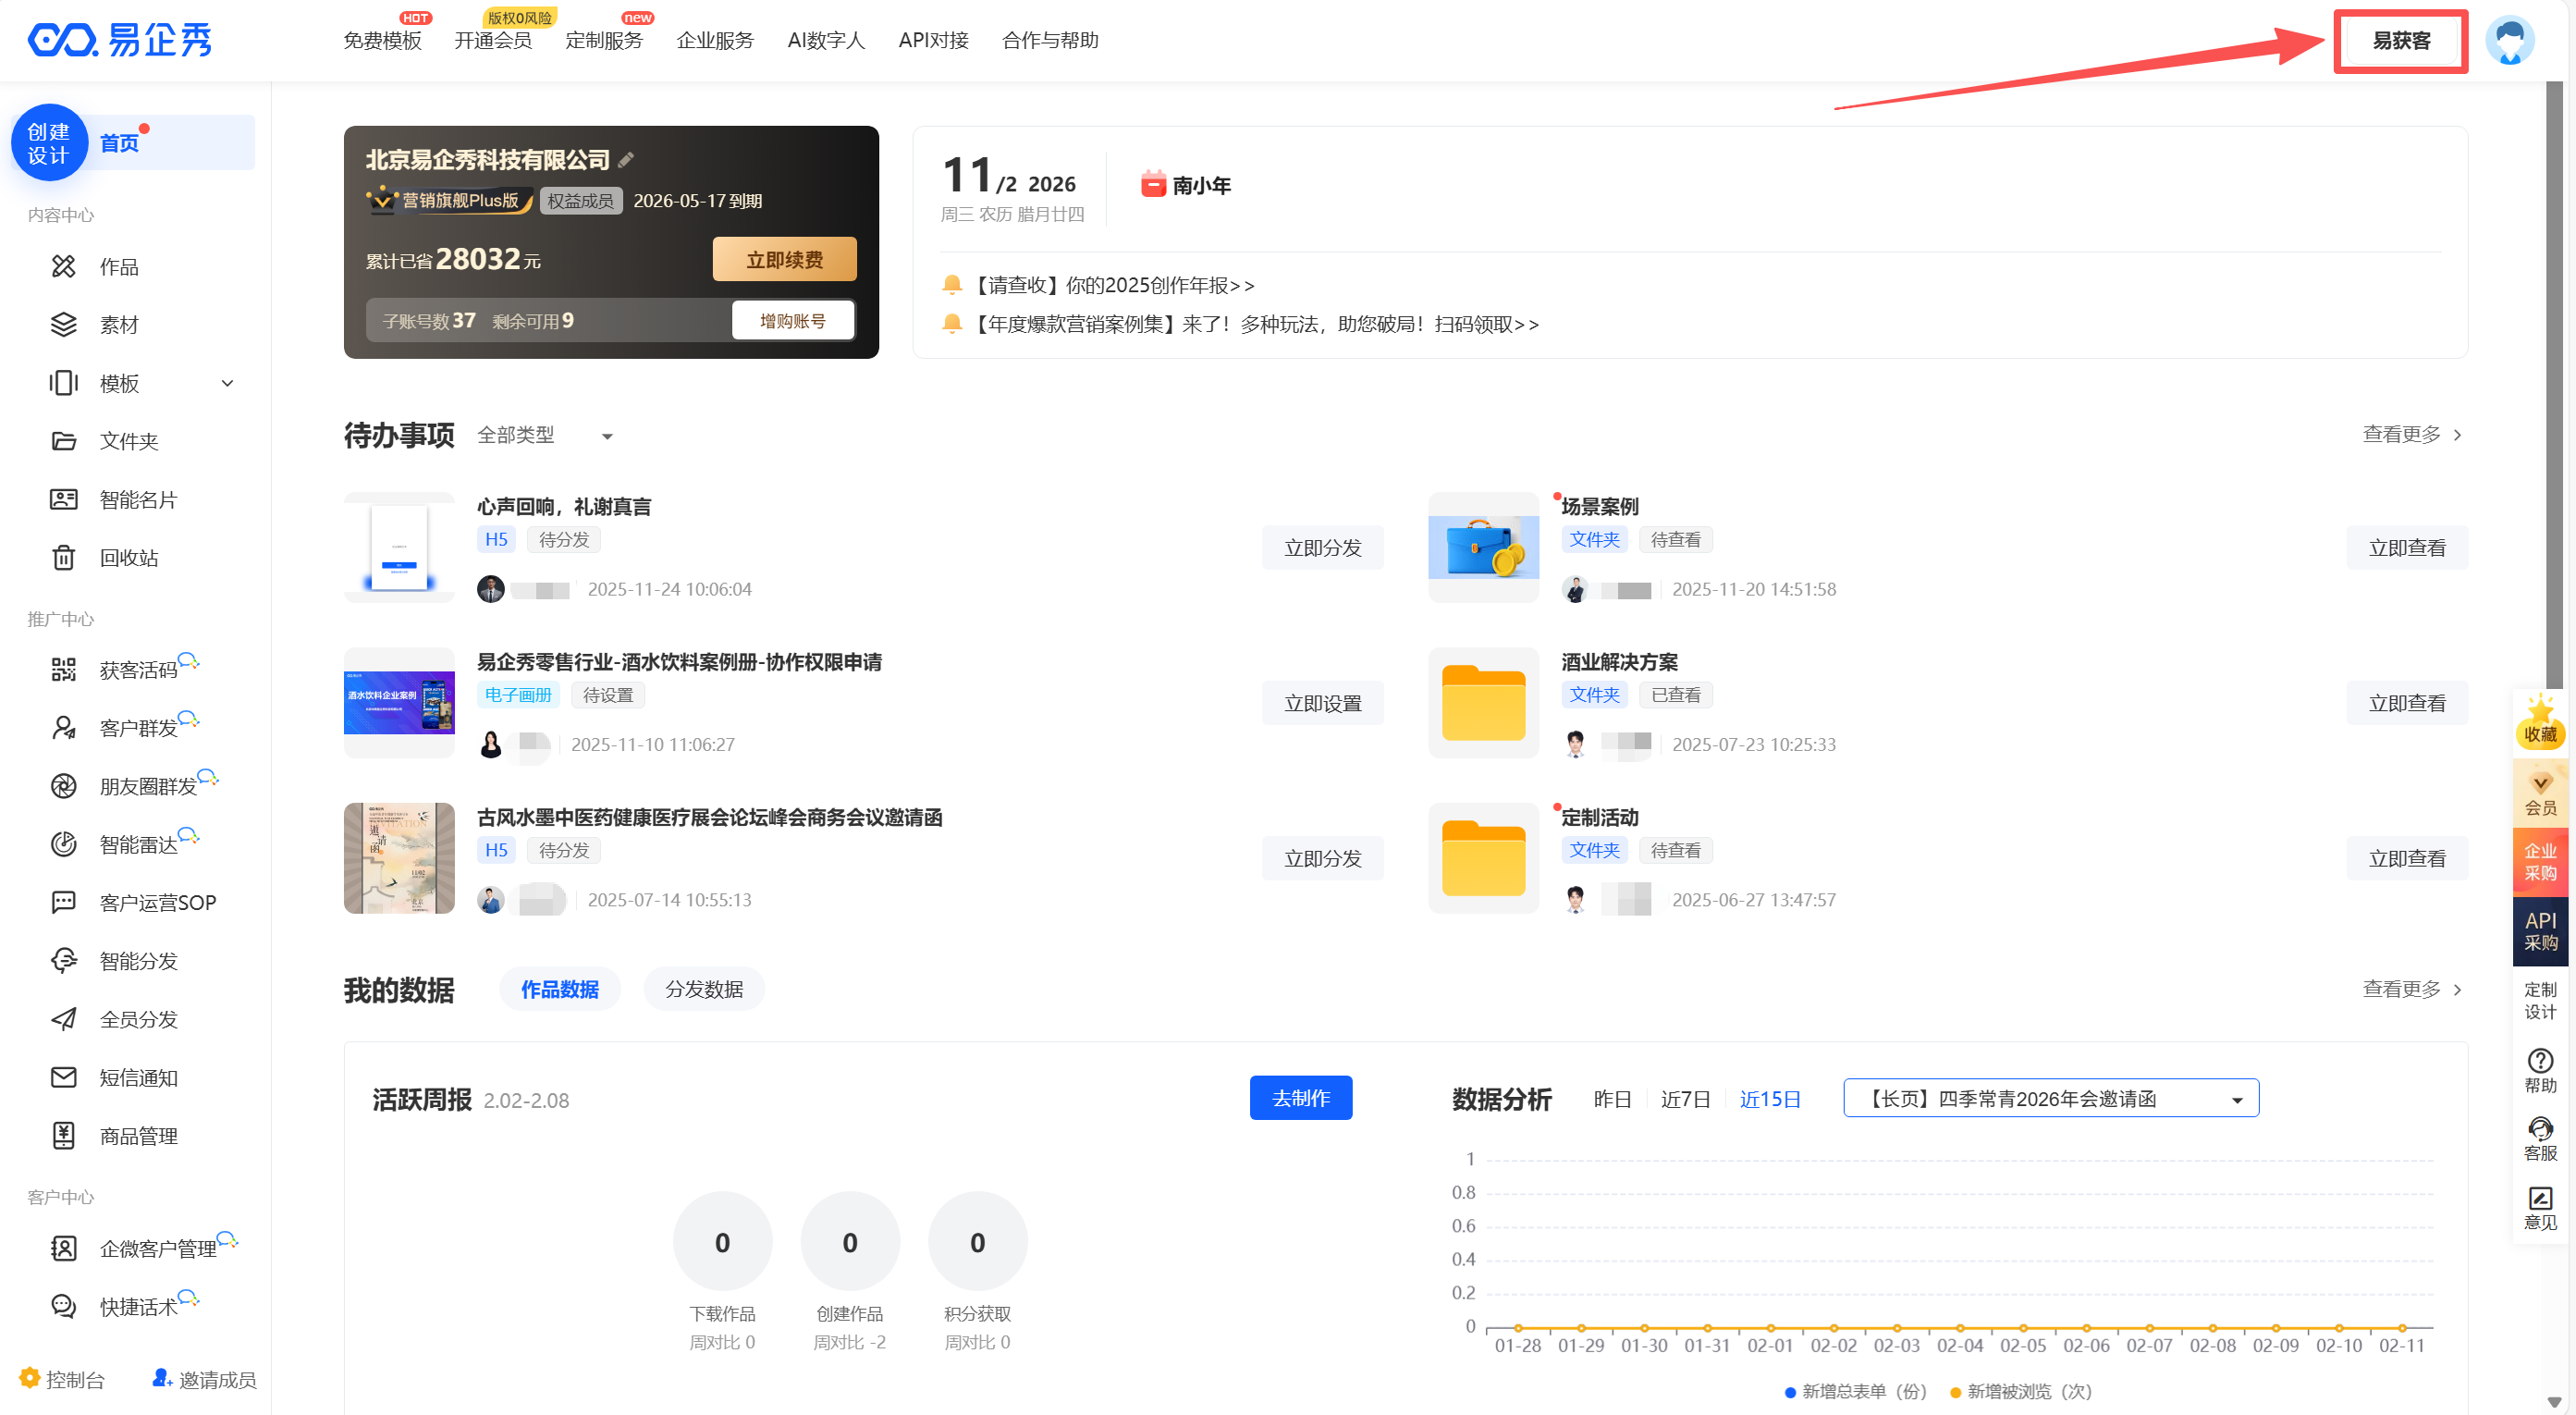Open AI数字人 top menu item
The image size is (2576, 1415).
[825, 40]
